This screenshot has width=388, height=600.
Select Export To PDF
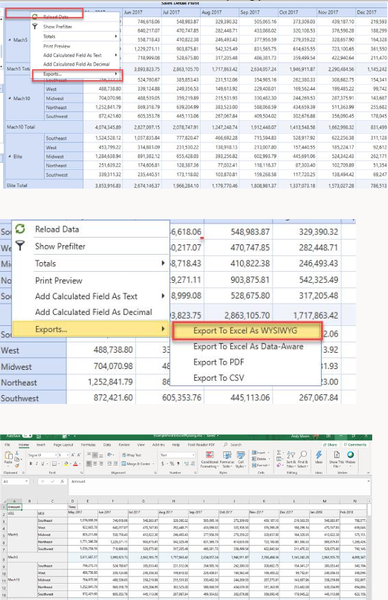(x=218, y=362)
